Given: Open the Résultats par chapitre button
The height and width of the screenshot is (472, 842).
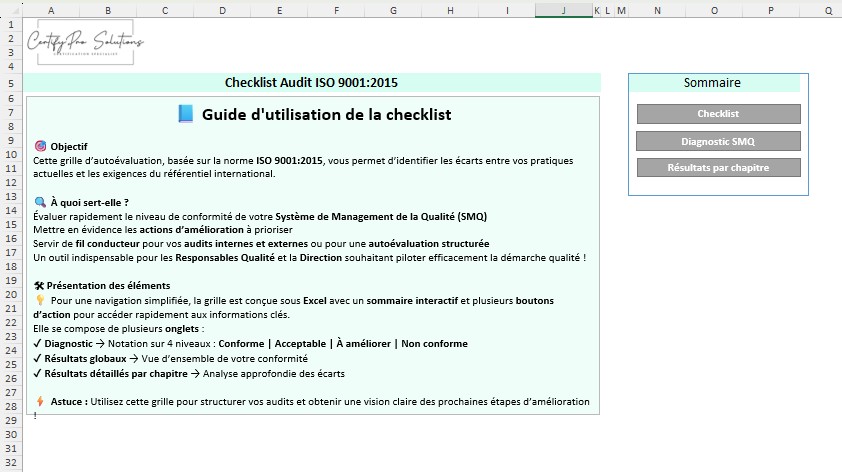Looking at the screenshot, I should pyautogui.click(x=718, y=168).
